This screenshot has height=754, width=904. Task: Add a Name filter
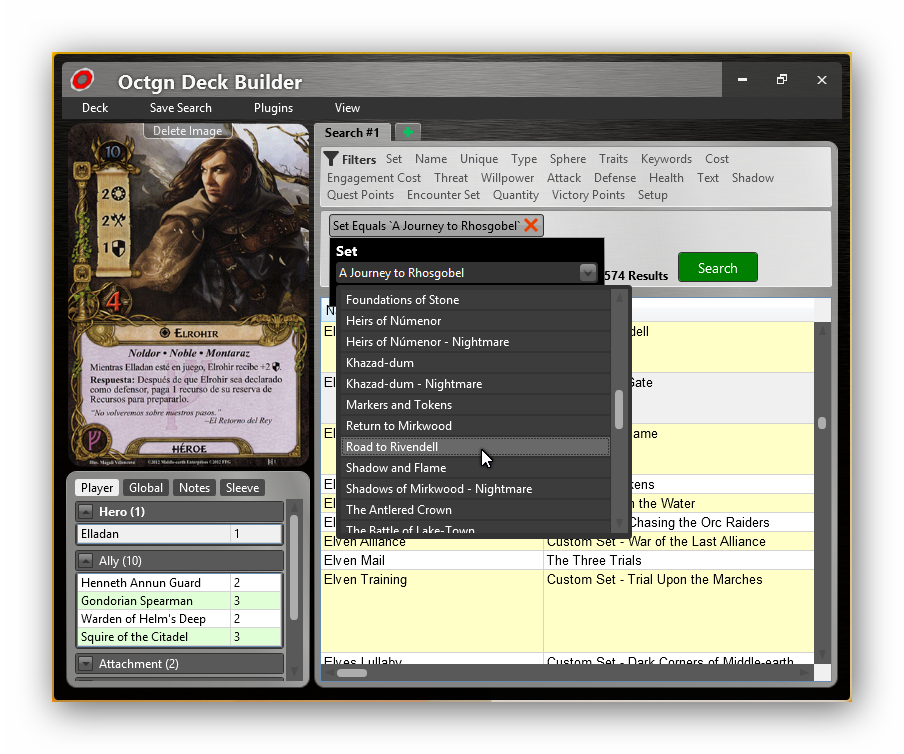pyautogui.click(x=431, y=159)
